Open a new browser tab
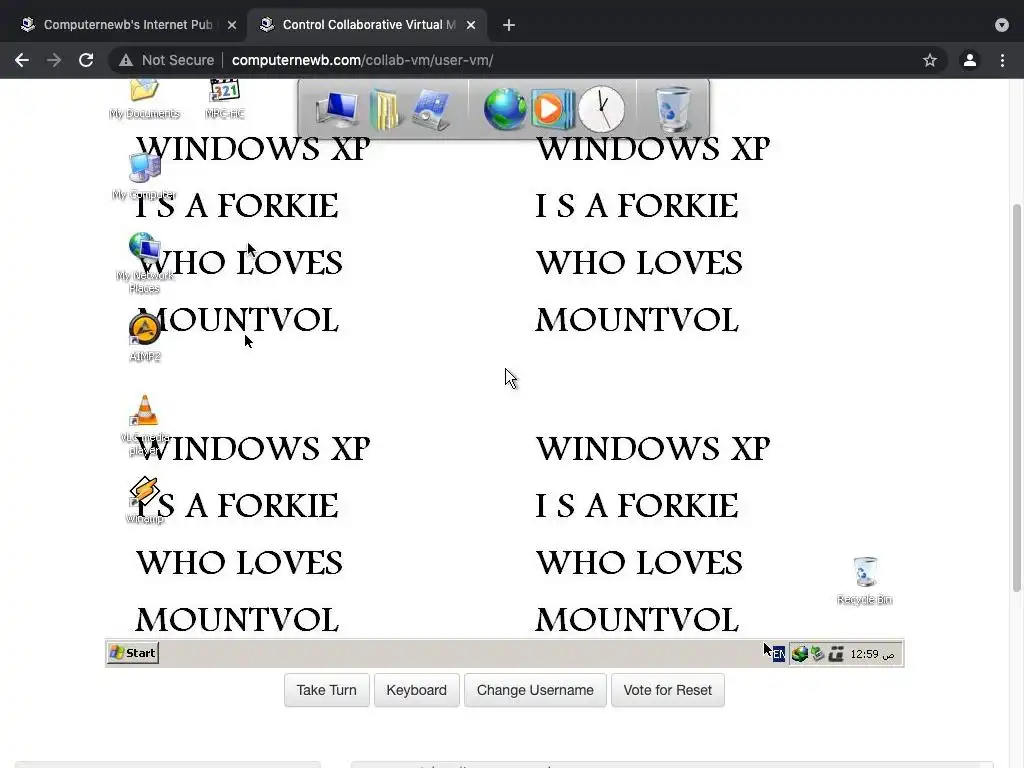 click(509, 25)
